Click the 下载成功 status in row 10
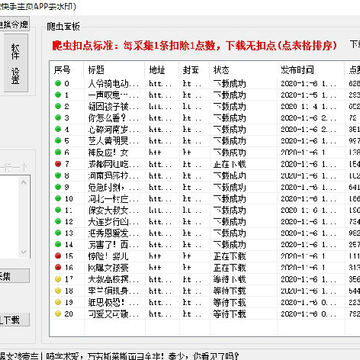This screenshot has height=360, width=360. click(230, 199)
